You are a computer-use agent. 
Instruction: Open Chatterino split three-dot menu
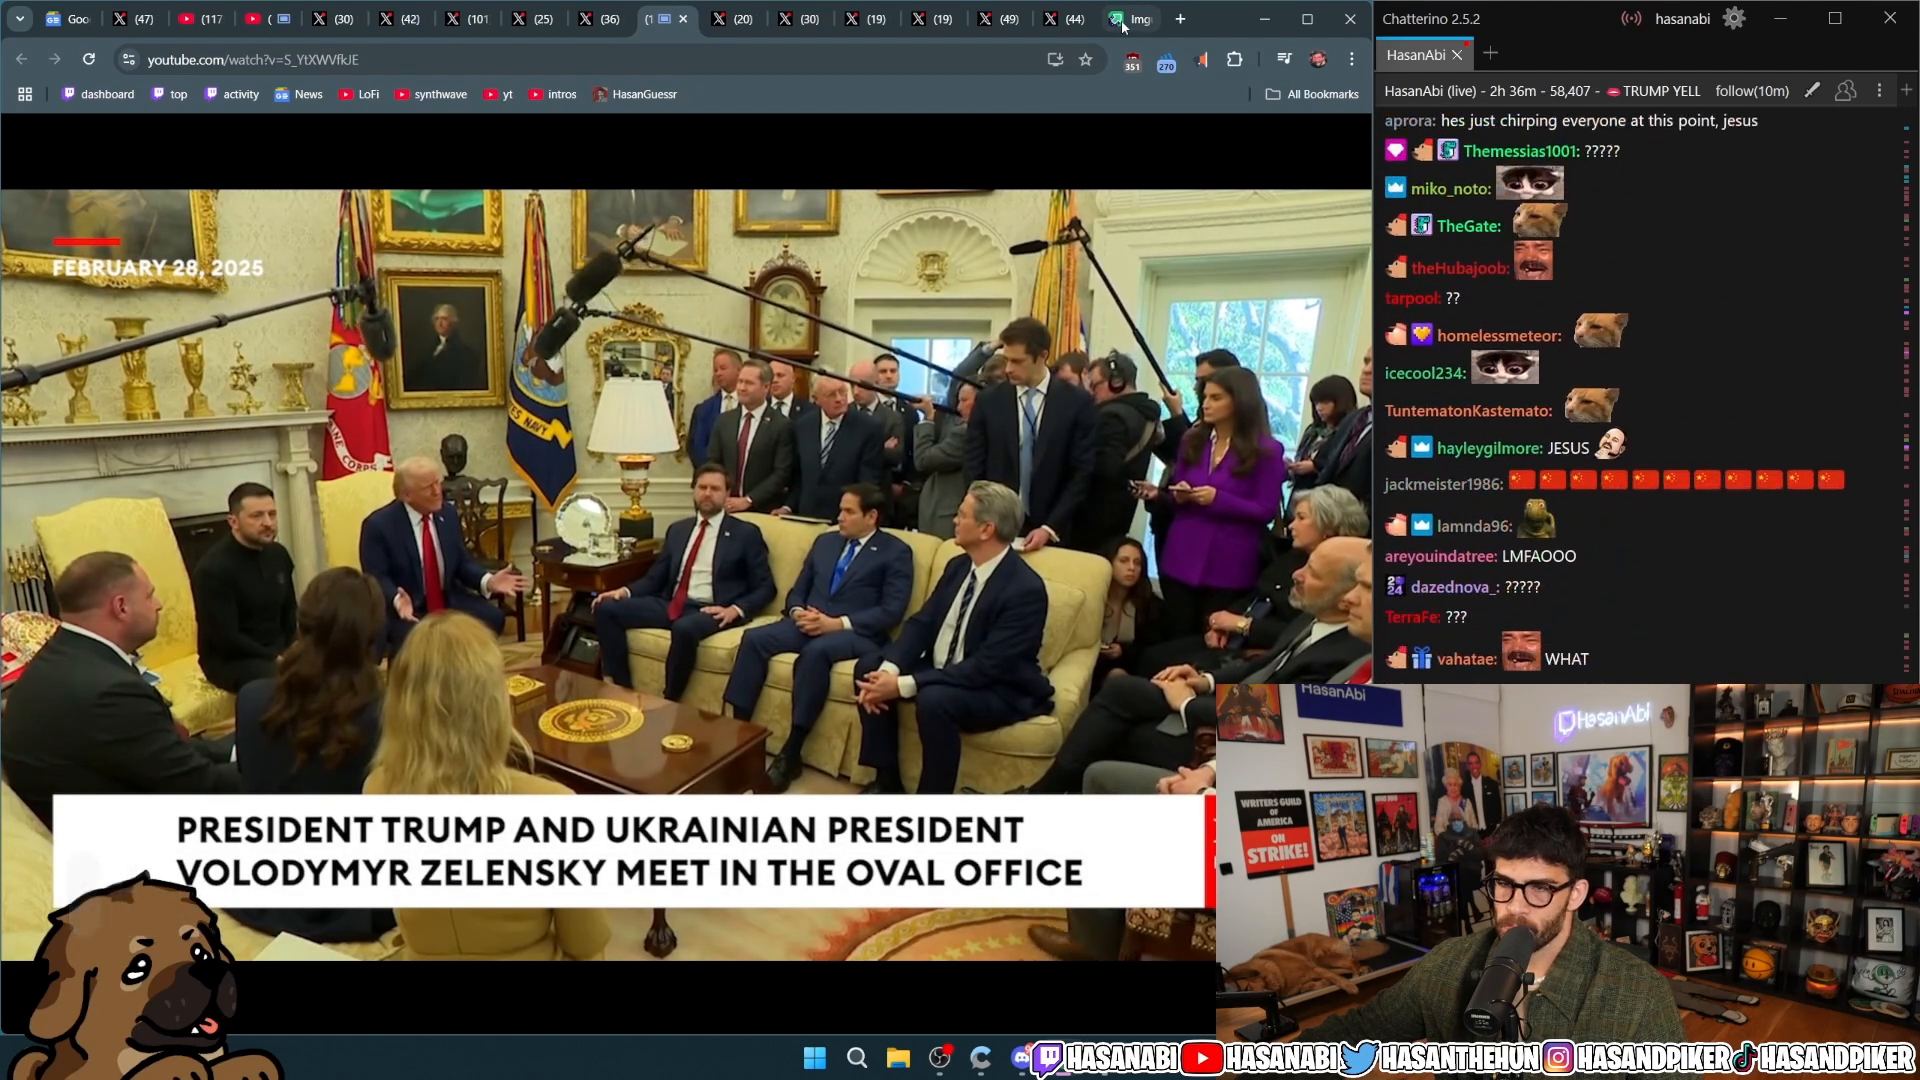[1879, 91]
